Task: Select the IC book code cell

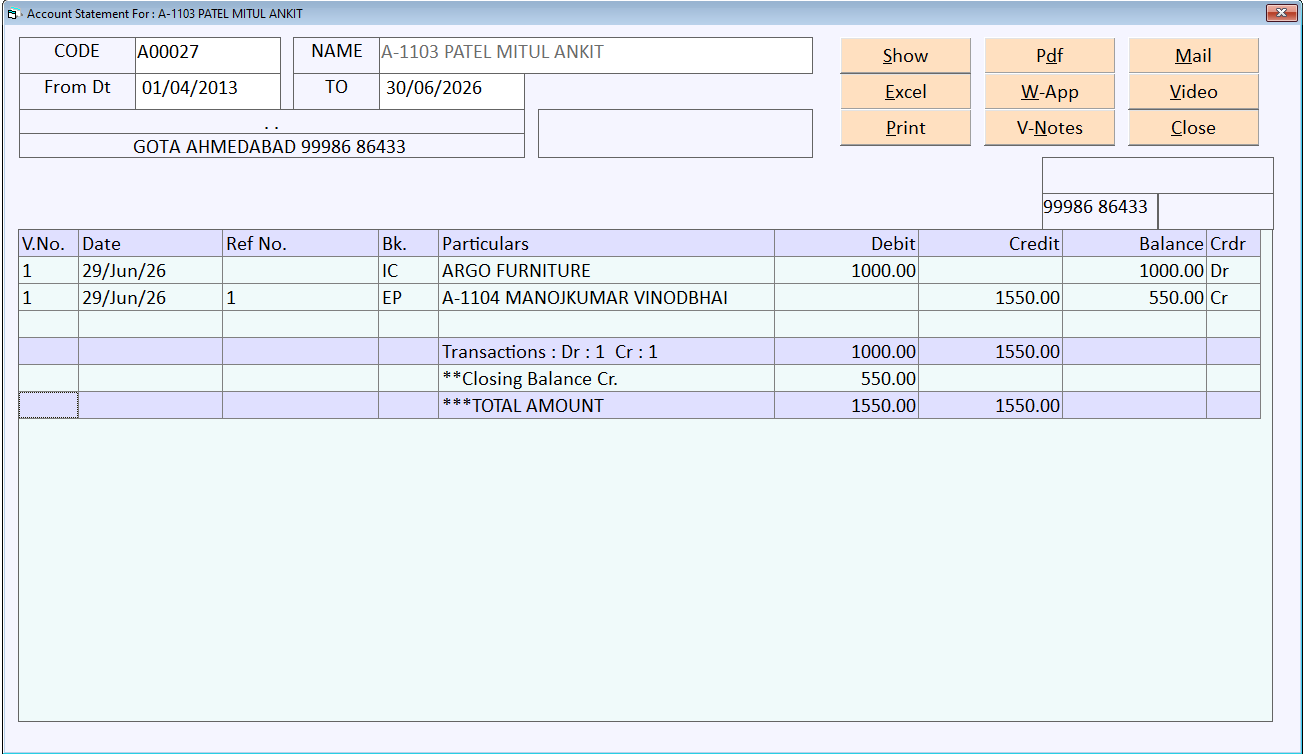Action: click(408, 271)
